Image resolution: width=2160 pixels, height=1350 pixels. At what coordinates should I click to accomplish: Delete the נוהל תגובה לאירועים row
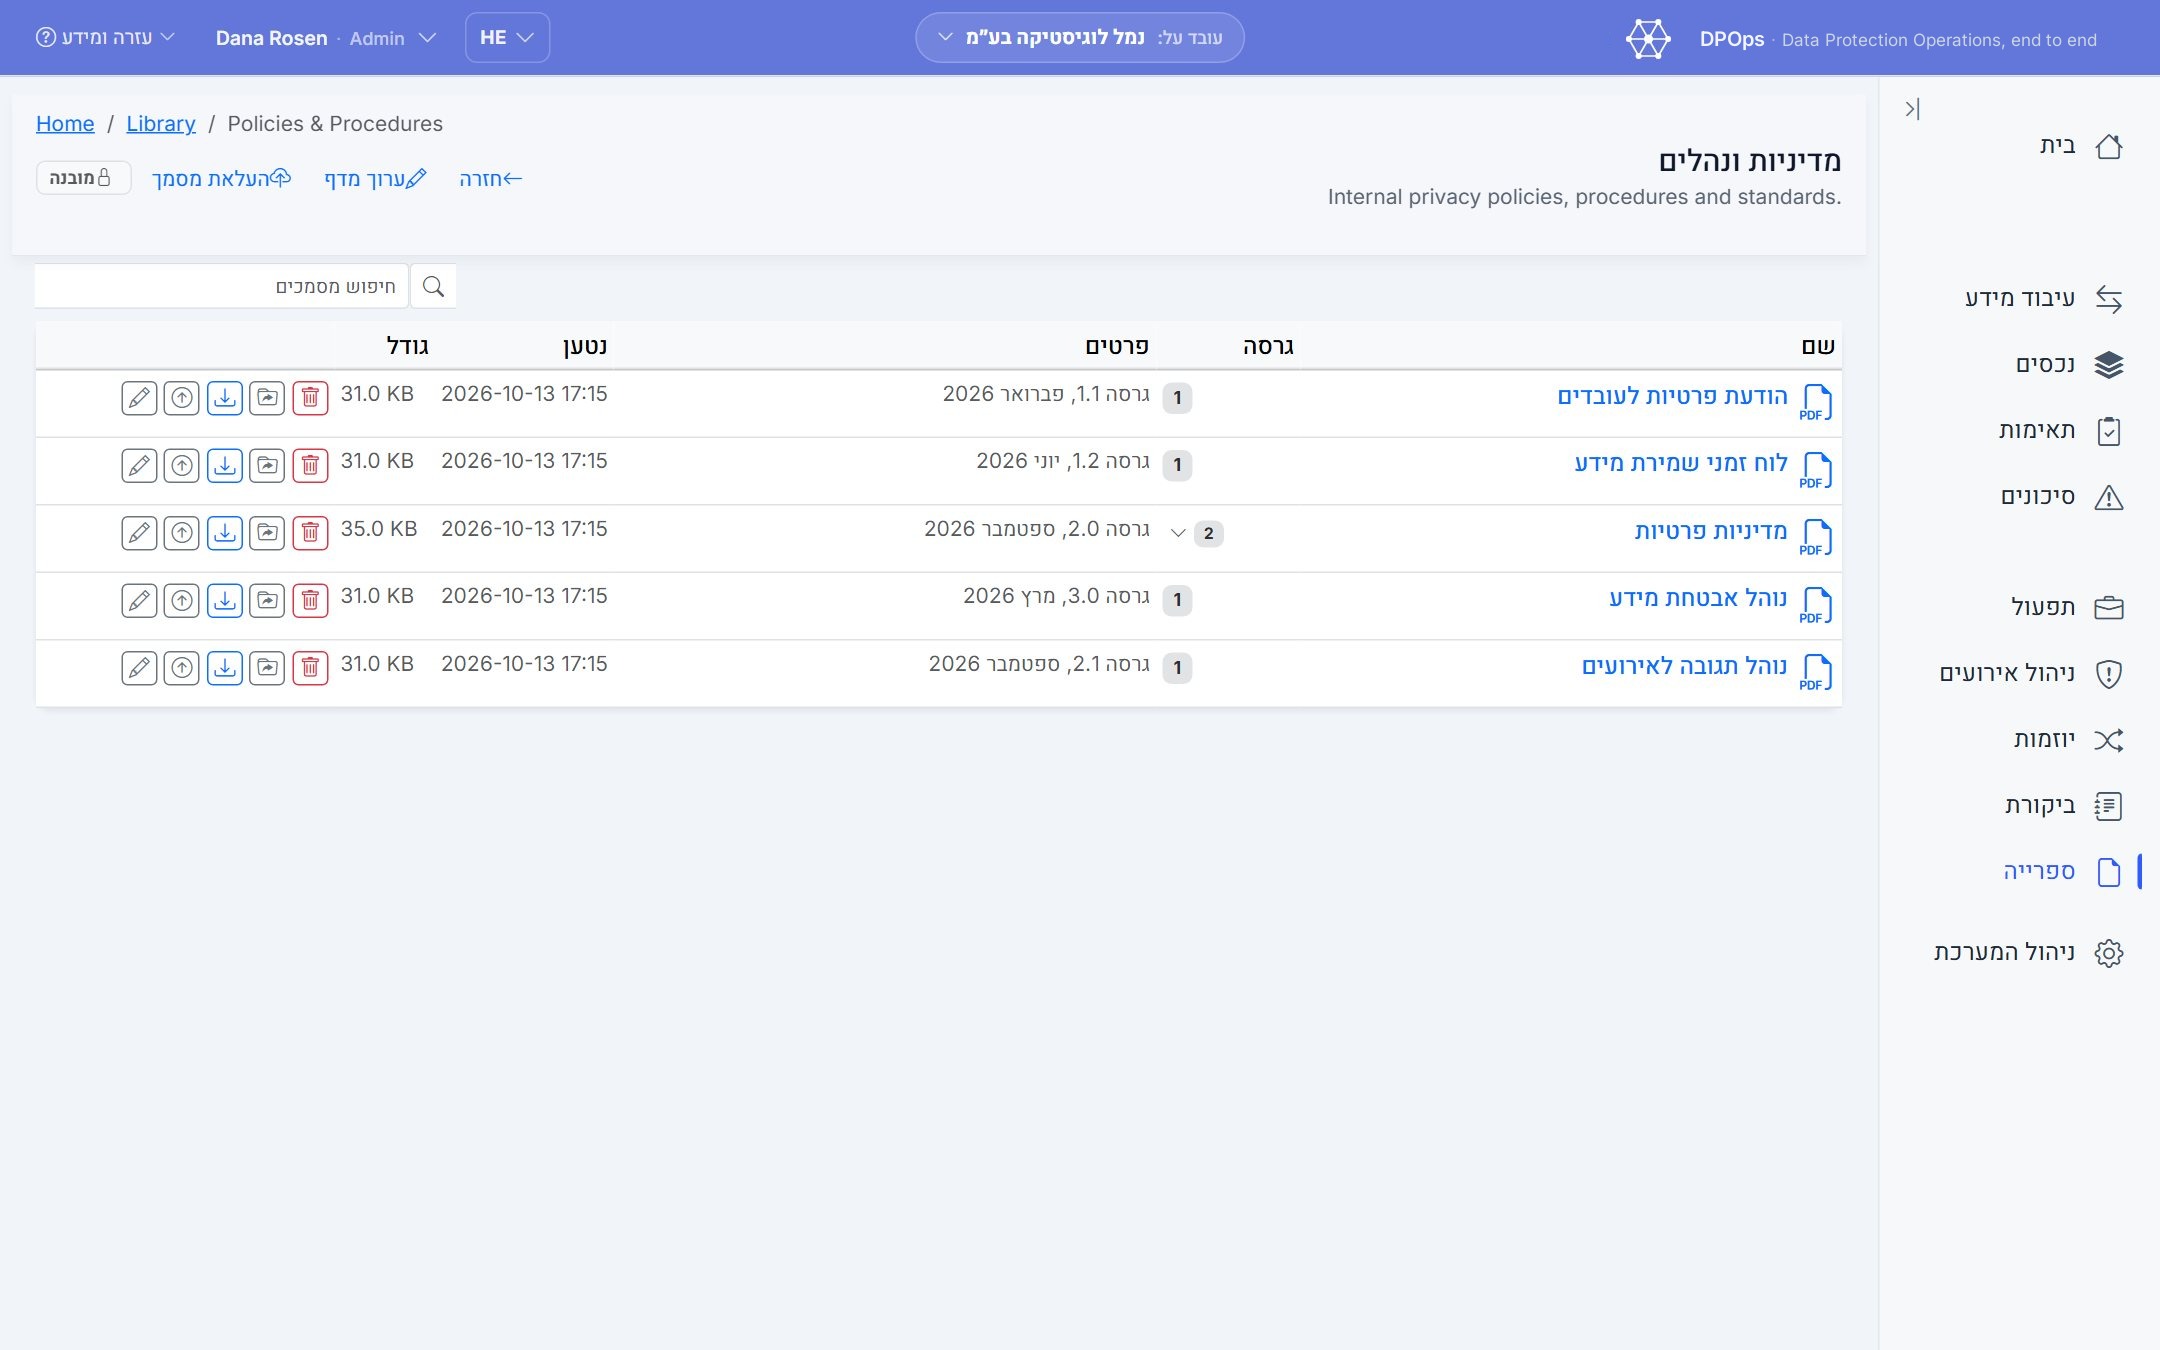[x=310, y=668]
